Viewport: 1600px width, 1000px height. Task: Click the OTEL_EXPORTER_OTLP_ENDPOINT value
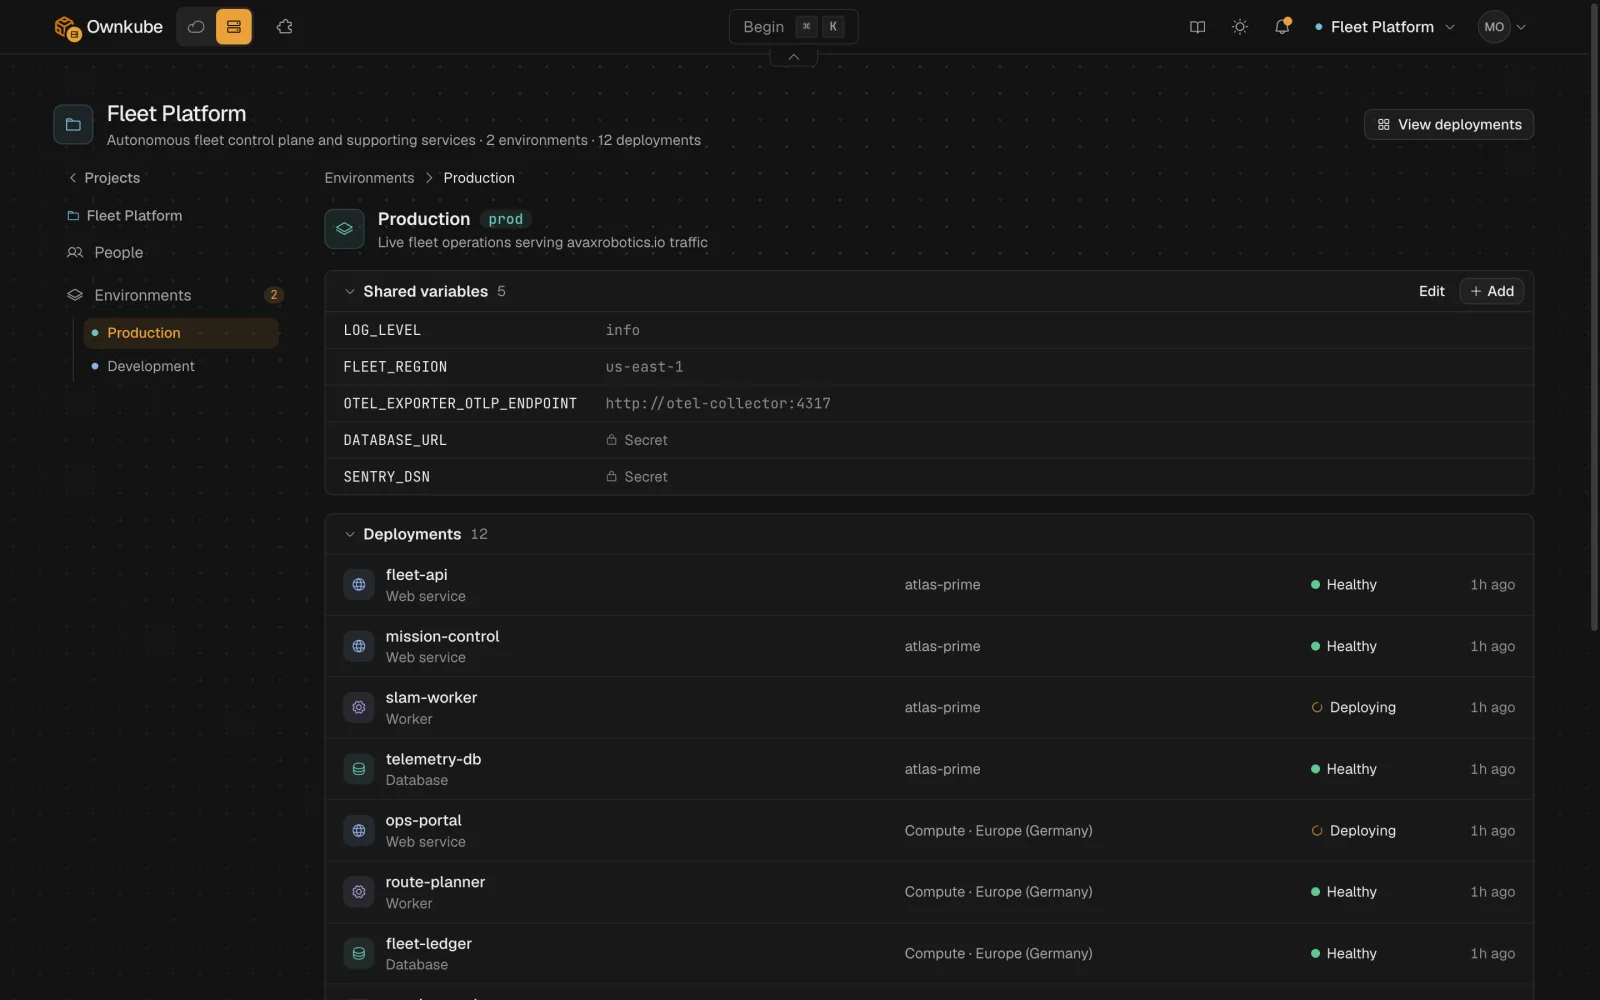point(718,404)
